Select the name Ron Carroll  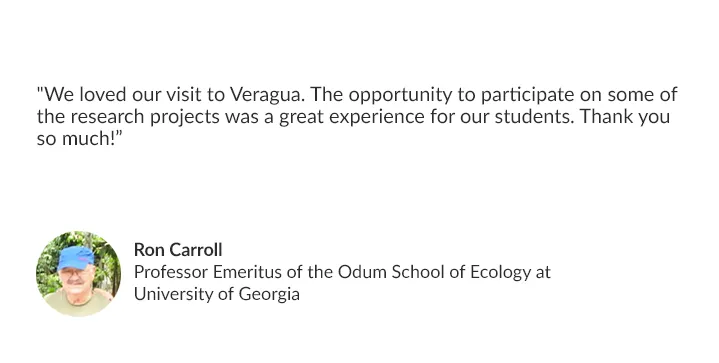click(178, 250)
